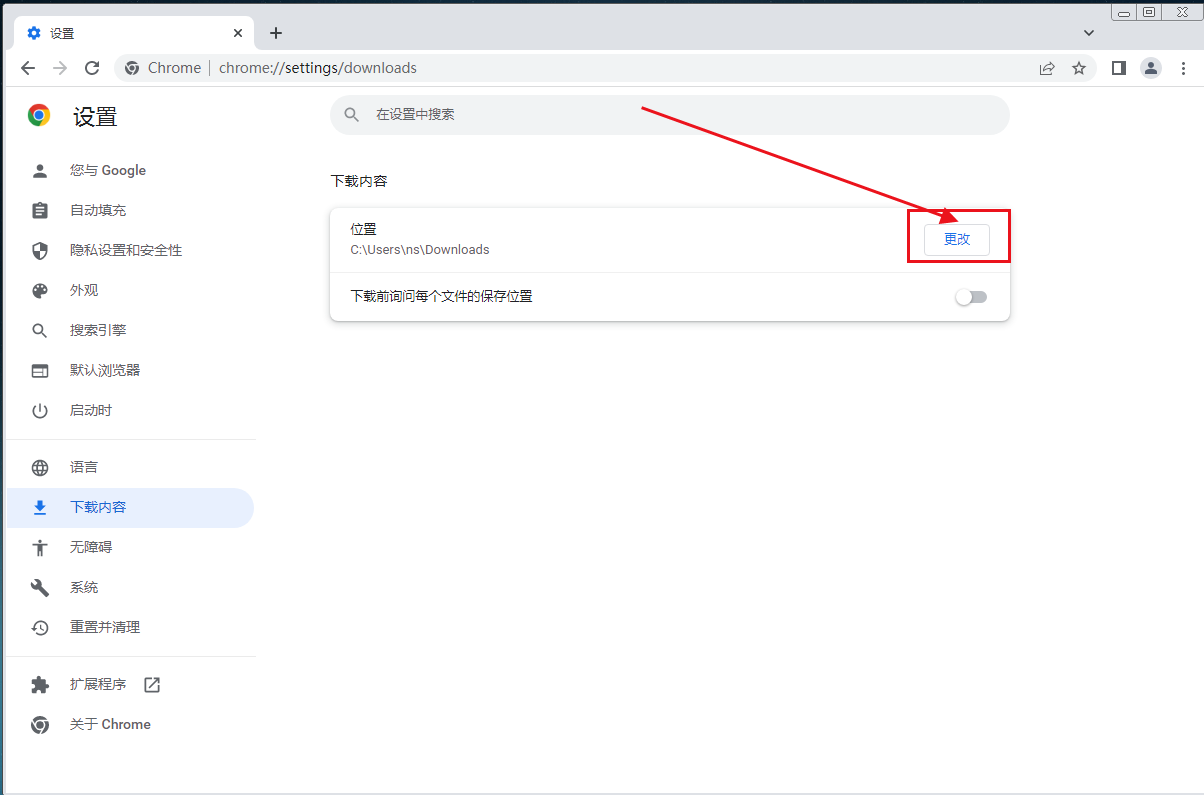Click the Chrome logo next to 设置
This screenshot has height=795, width=1204.
click(x=39, y=115)
